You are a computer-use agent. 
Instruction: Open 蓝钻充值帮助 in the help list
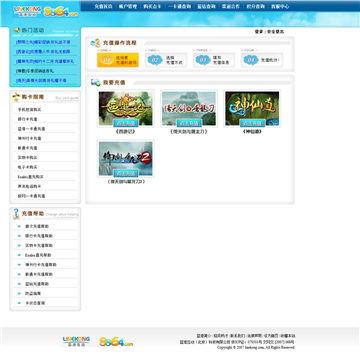(x=37, y=284)
